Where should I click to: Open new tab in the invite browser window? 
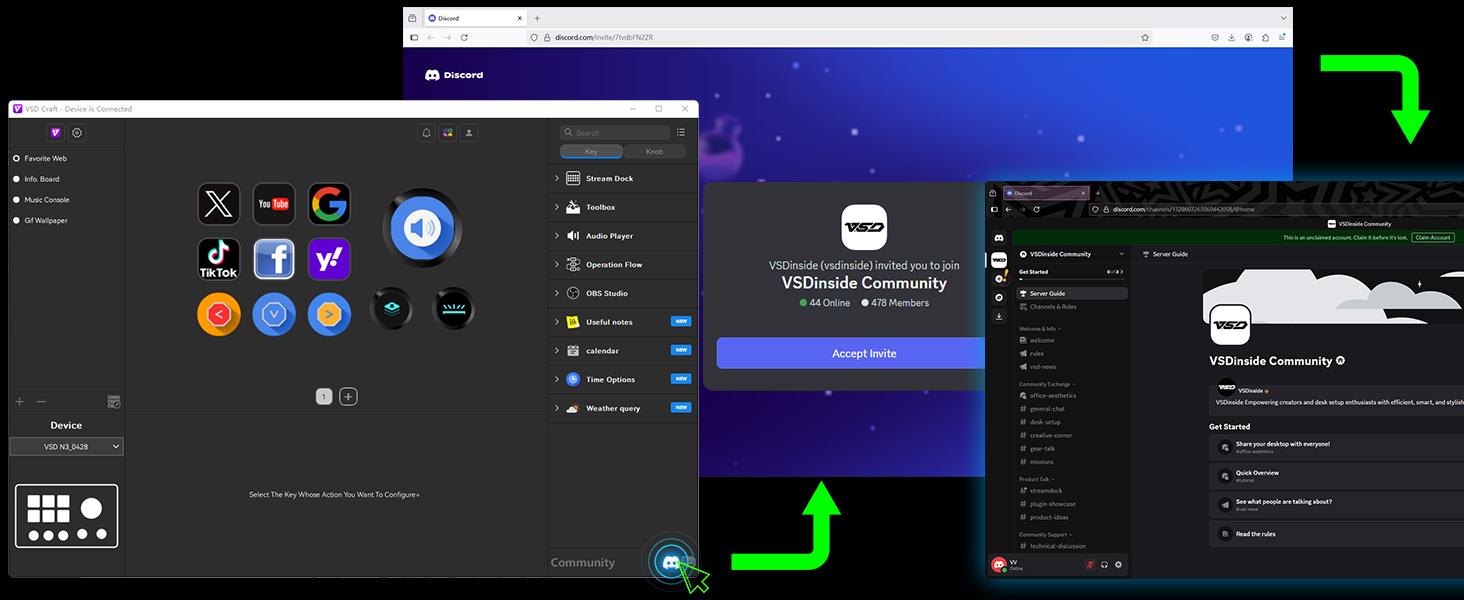click(x=537, y=18)
